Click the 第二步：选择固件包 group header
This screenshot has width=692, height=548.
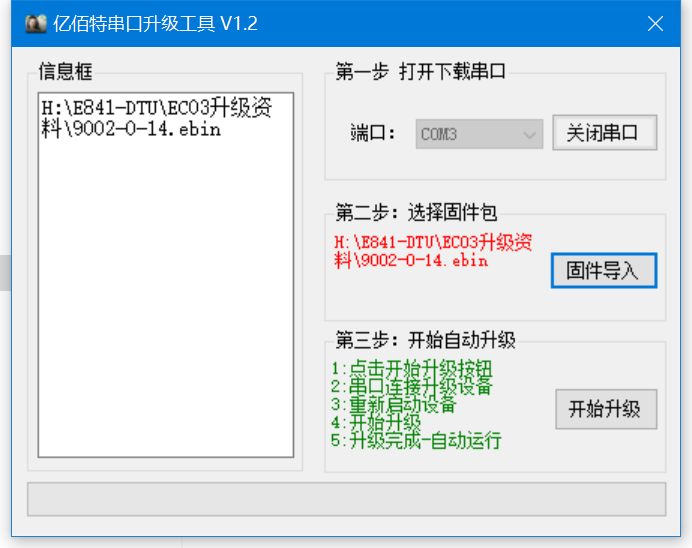(x=416, y=212)
